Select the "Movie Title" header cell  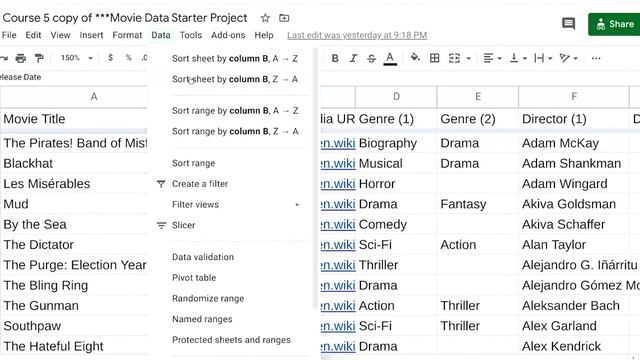74,119
